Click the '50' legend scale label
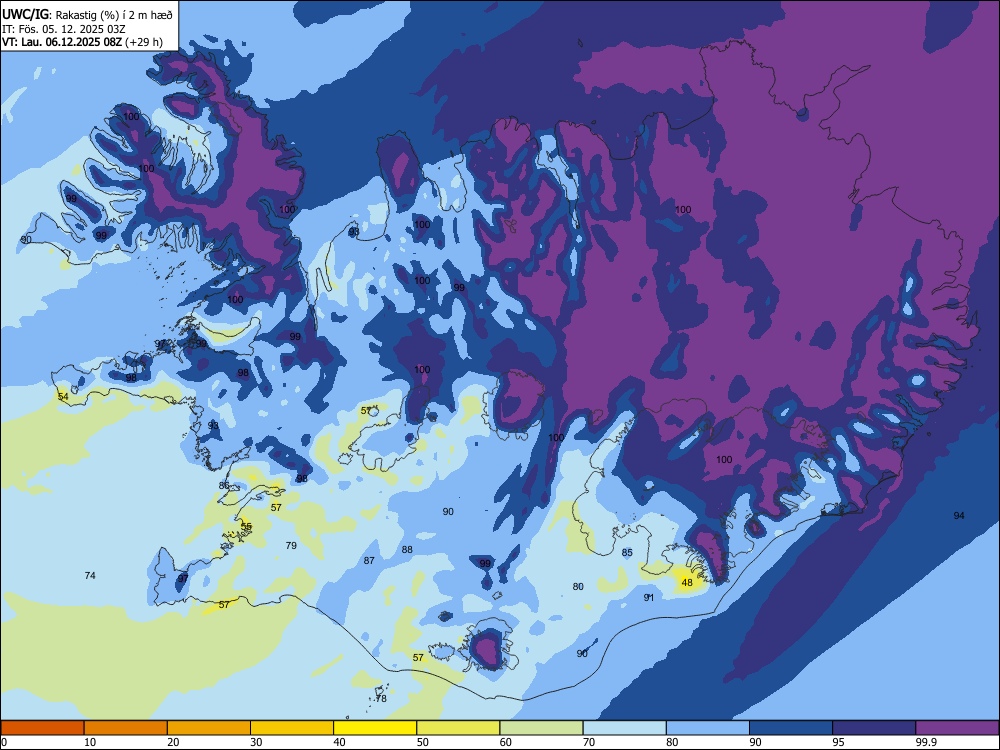The height and width of the screenshot is (750, 1000). point(422,742)
